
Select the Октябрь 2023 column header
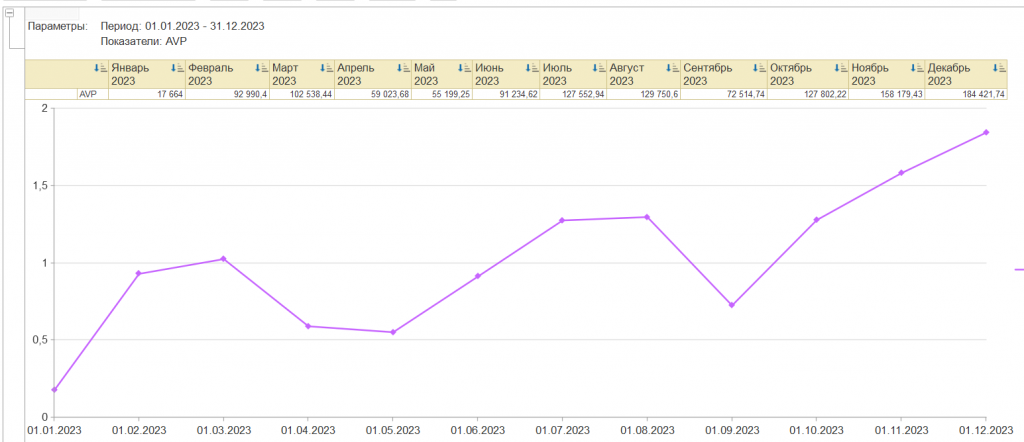808,74
